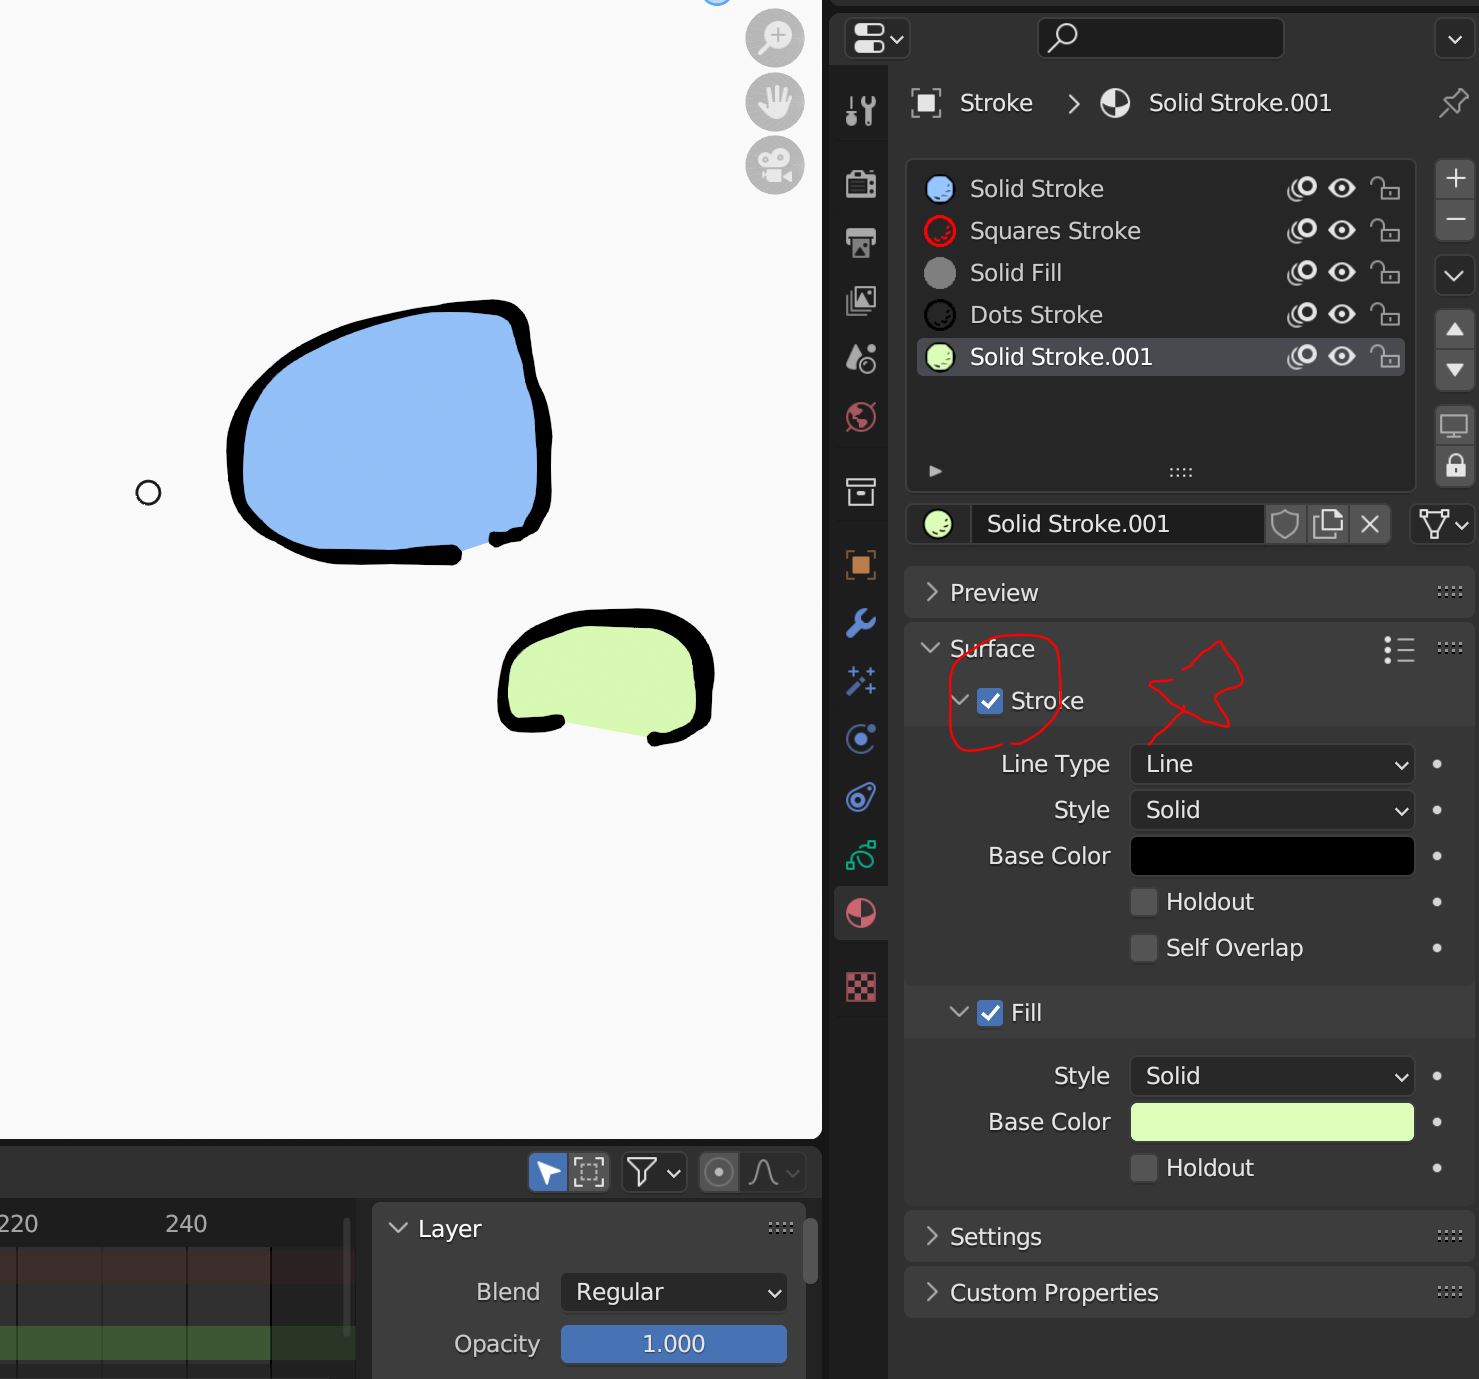Open the Object Constraints properties tab
Image resolution: width=1479 pixels, height=1379 pixels.
(861, 797)
